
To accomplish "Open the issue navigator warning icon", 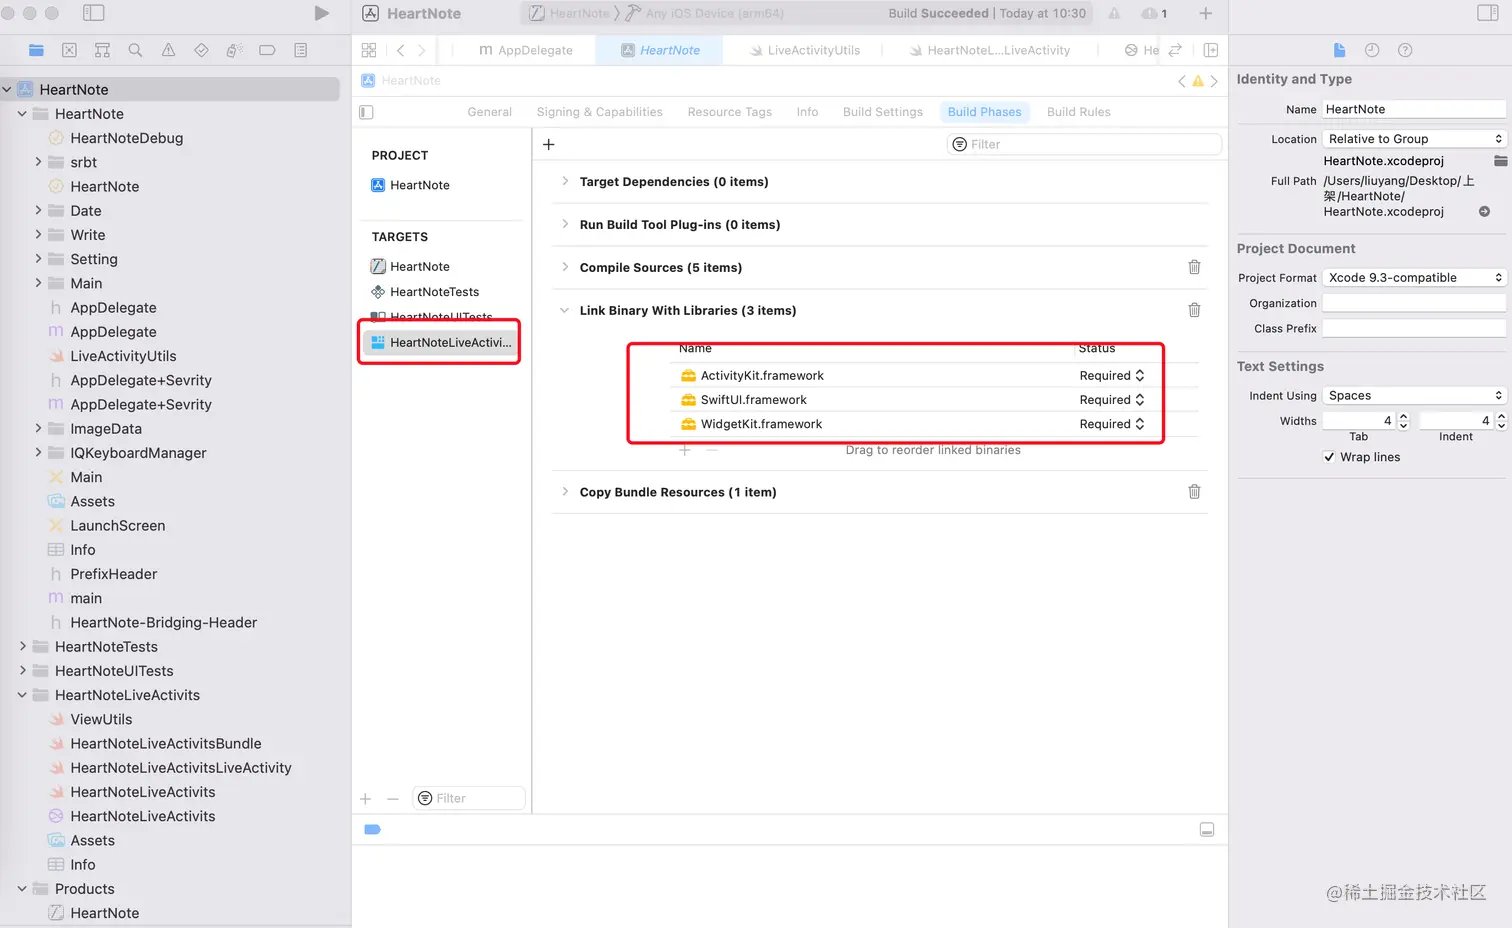I will [168, 50].
